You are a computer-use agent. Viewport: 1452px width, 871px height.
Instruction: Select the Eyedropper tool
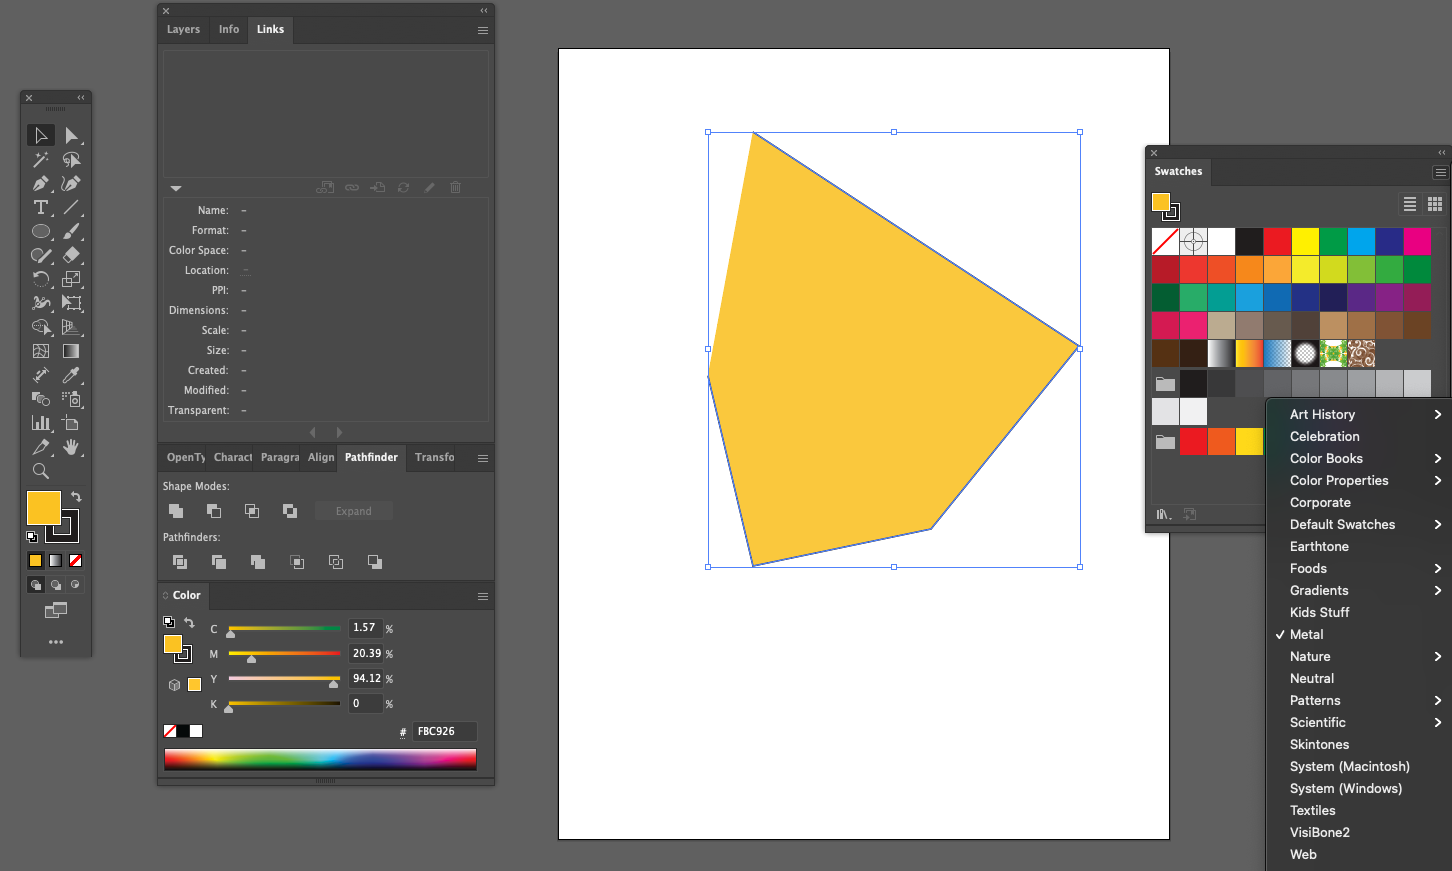[x=71, y=375]
